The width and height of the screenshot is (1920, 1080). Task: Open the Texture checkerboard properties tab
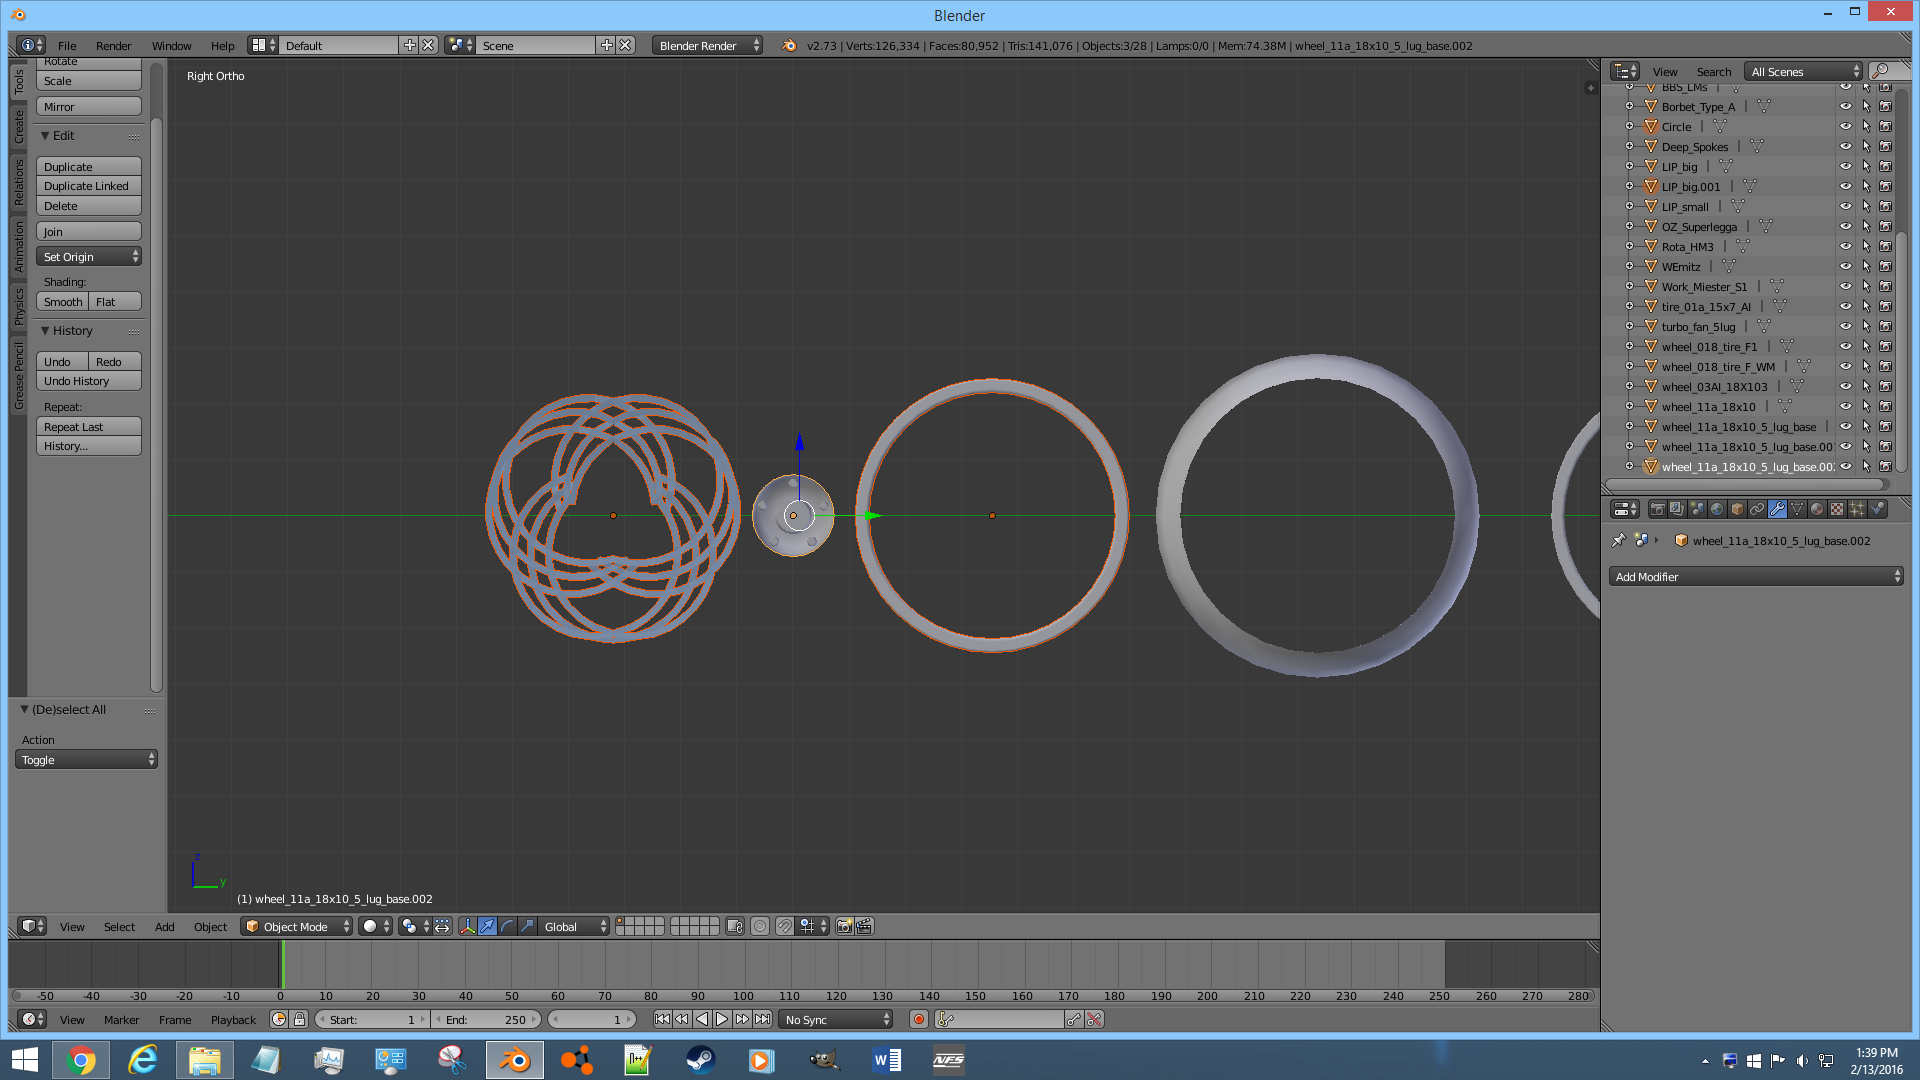tap(1838, 509)
